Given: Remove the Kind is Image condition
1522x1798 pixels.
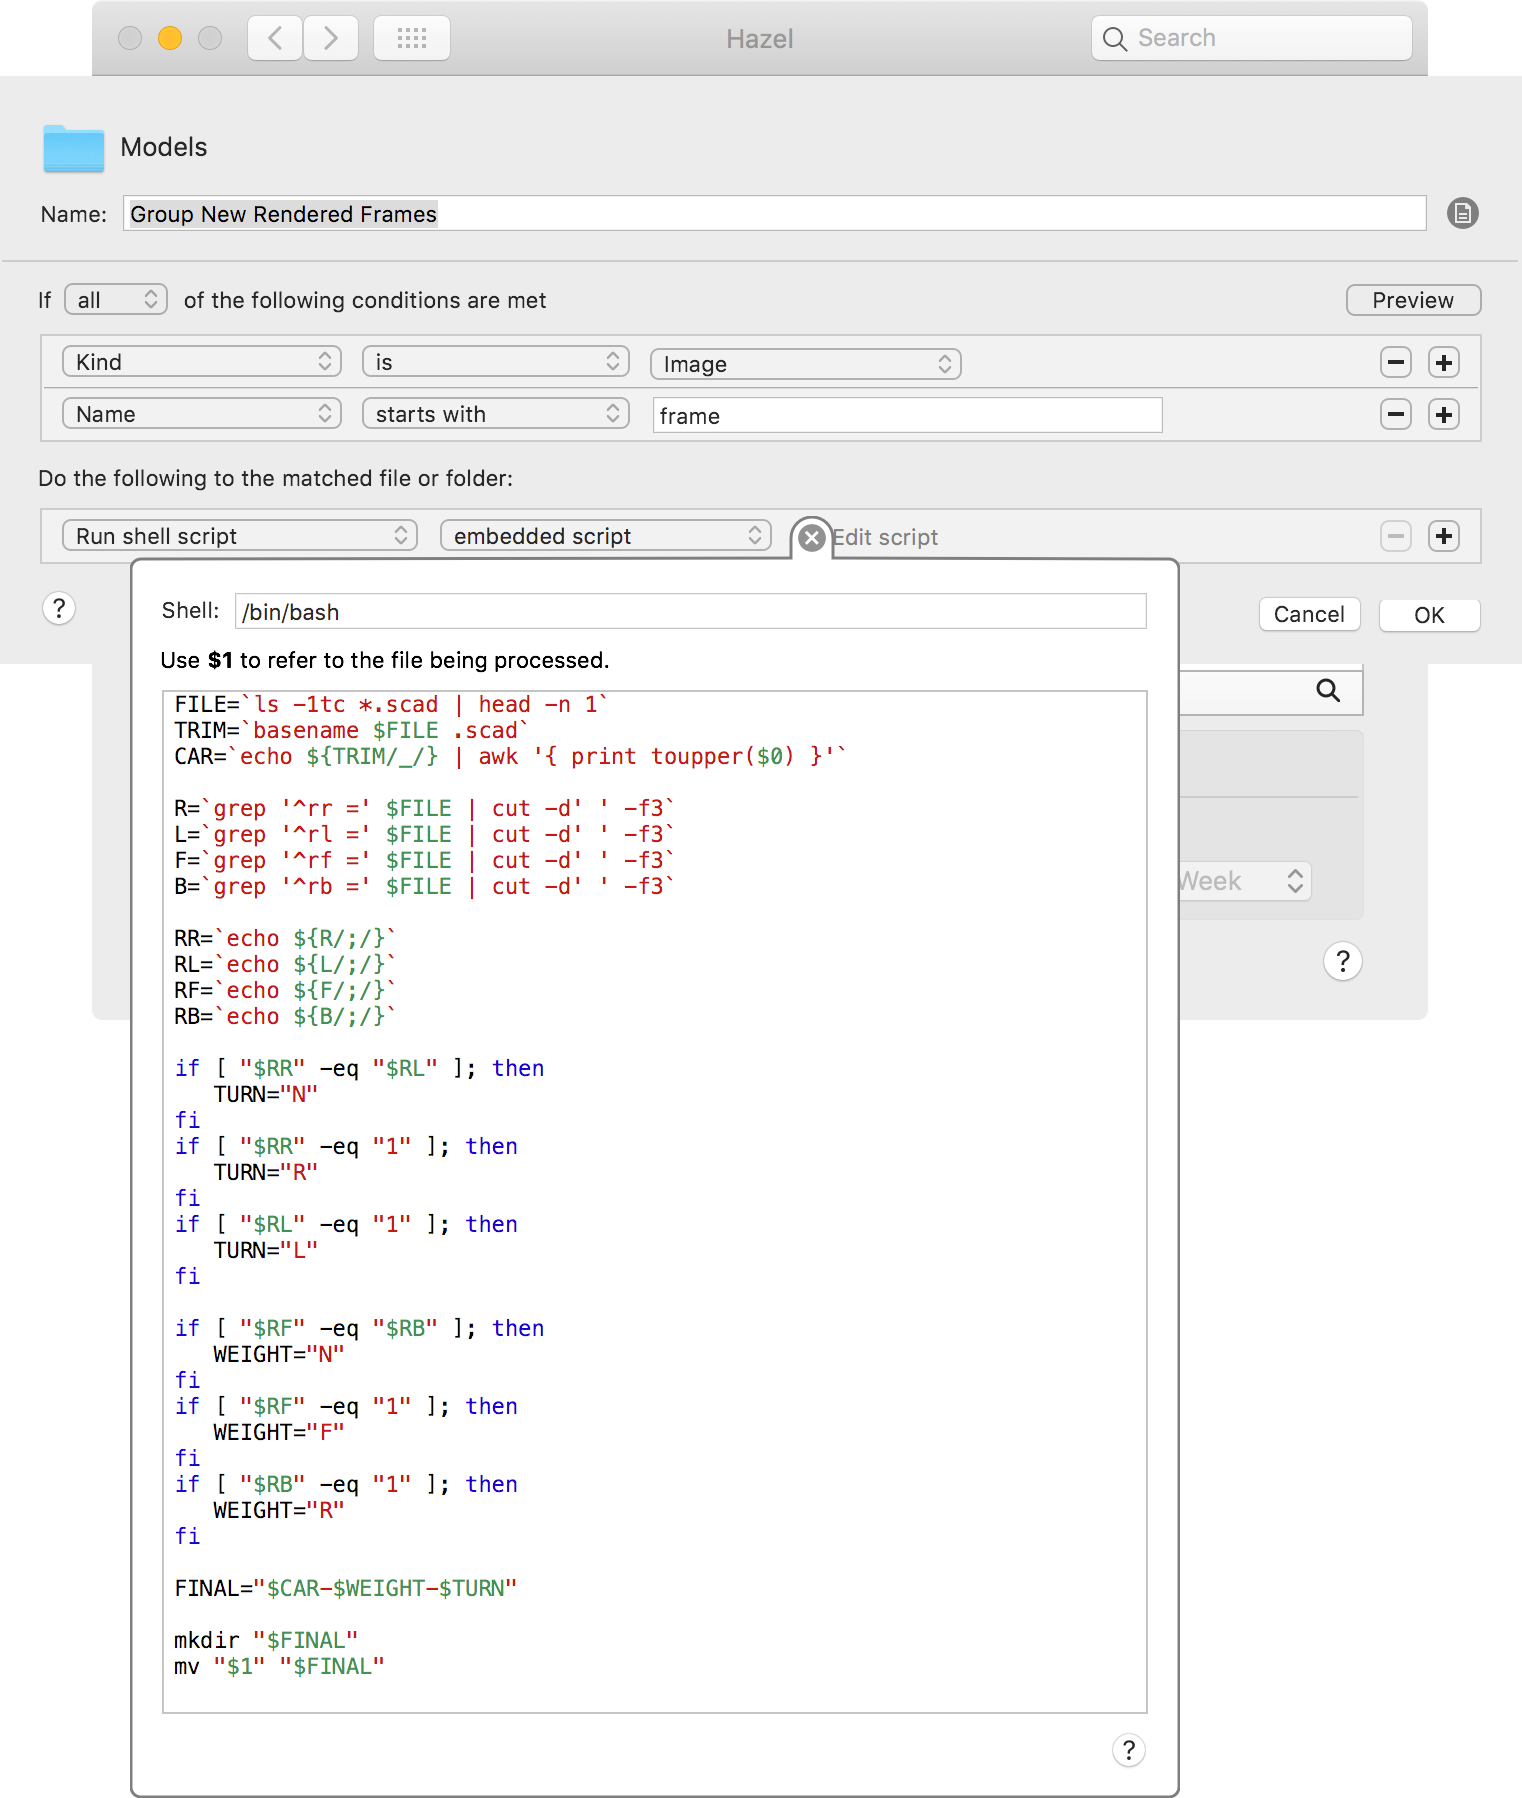Looking at the screenshot, I should [1395, 362].
